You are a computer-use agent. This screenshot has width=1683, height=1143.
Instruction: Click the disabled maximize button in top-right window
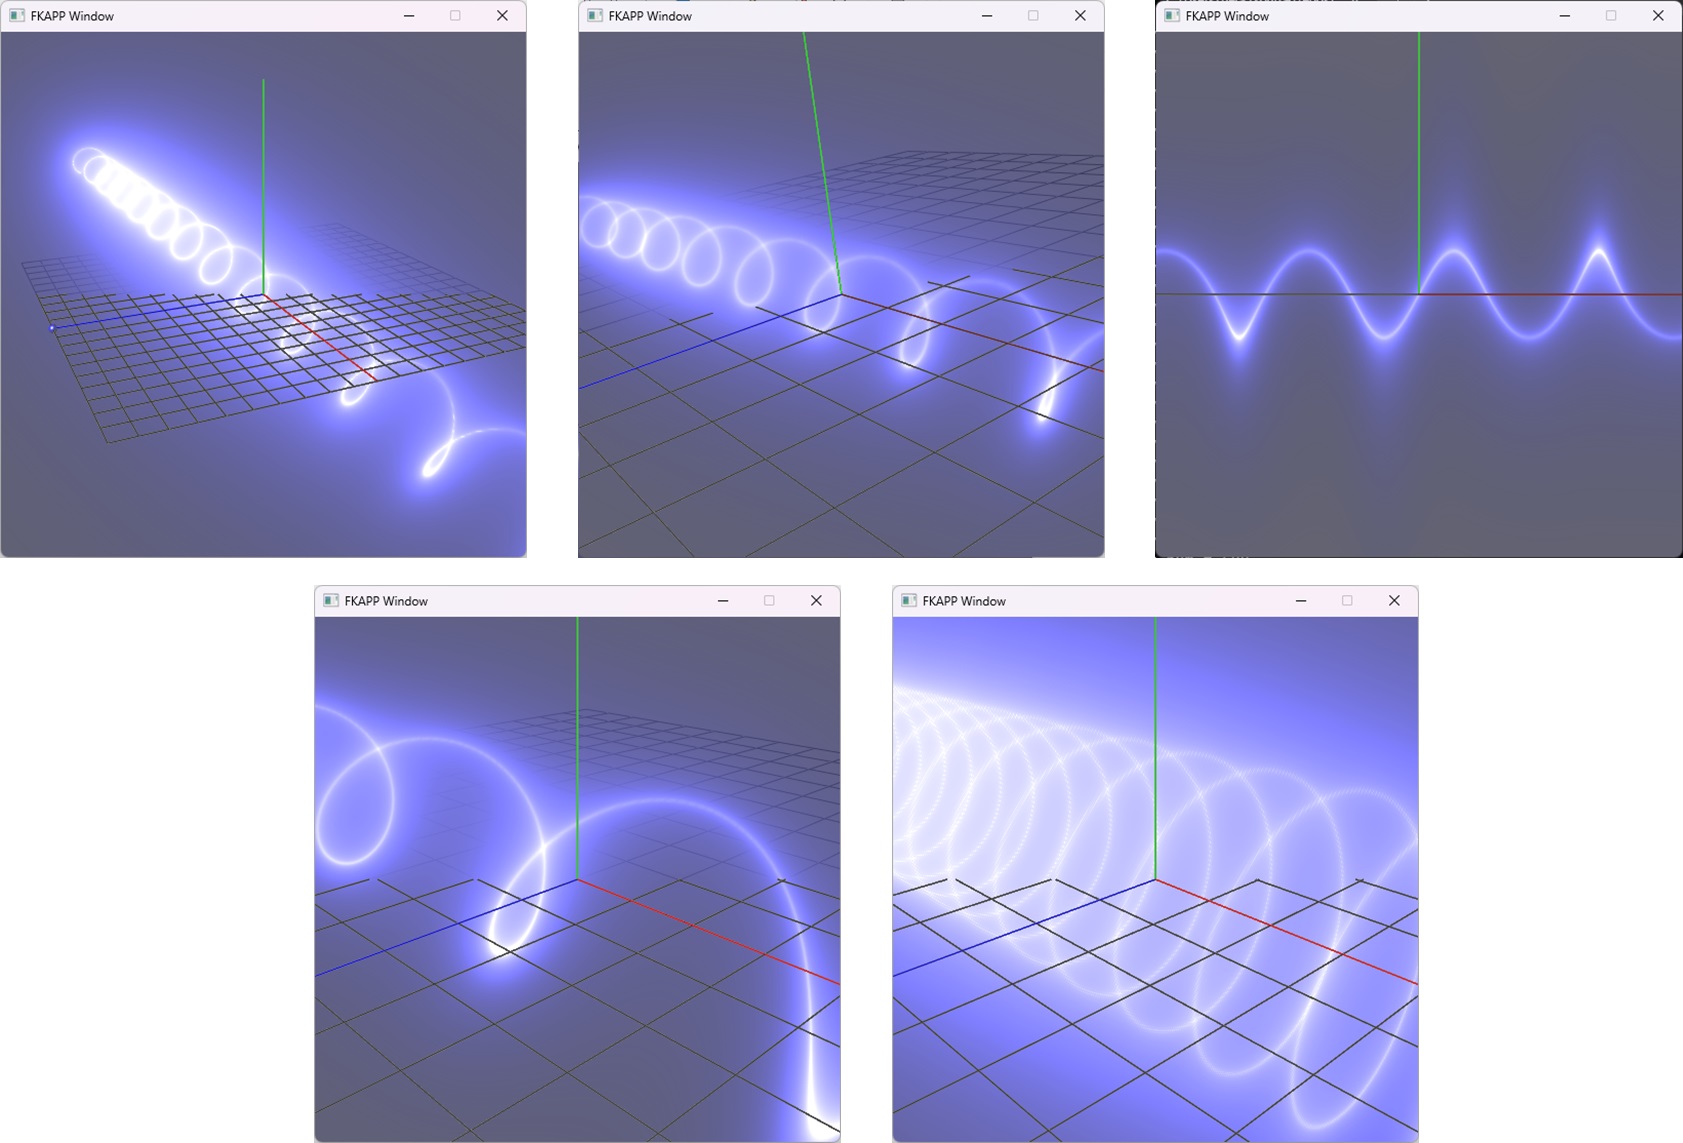1611,16
